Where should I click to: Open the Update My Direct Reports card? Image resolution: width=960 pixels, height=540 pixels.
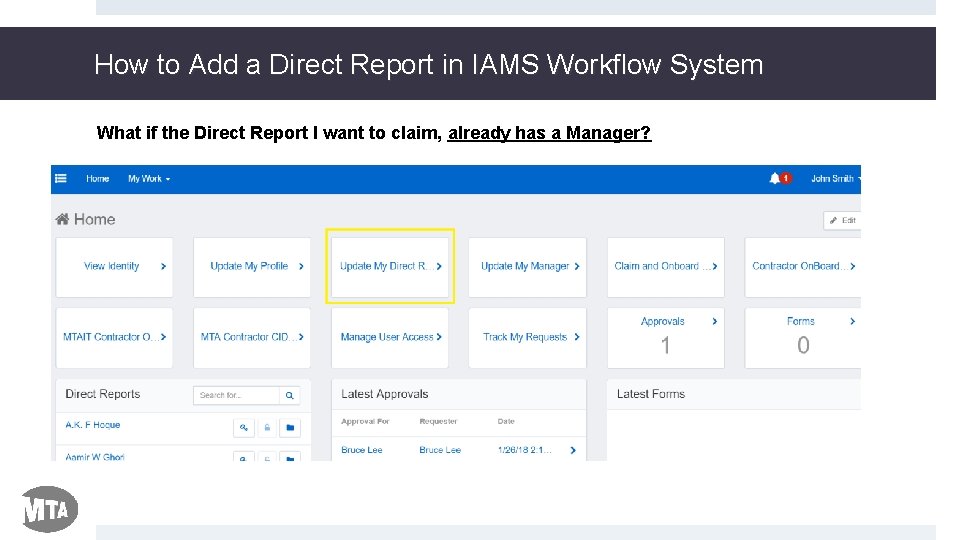(390, 267)
